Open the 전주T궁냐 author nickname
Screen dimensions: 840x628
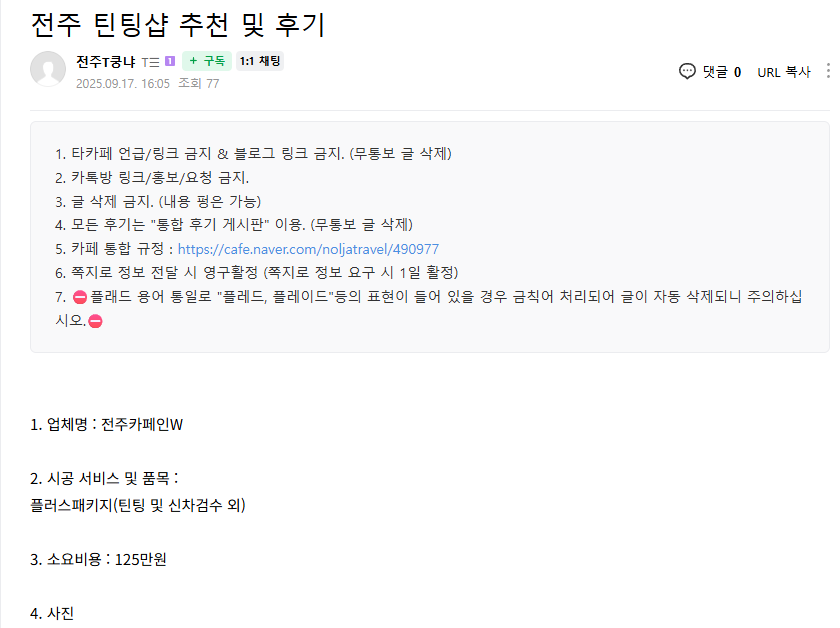[106, 62]
